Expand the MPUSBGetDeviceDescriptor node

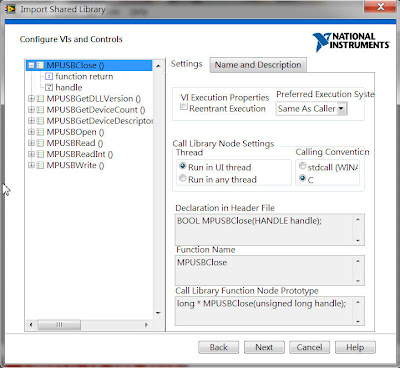coord(31,121)
